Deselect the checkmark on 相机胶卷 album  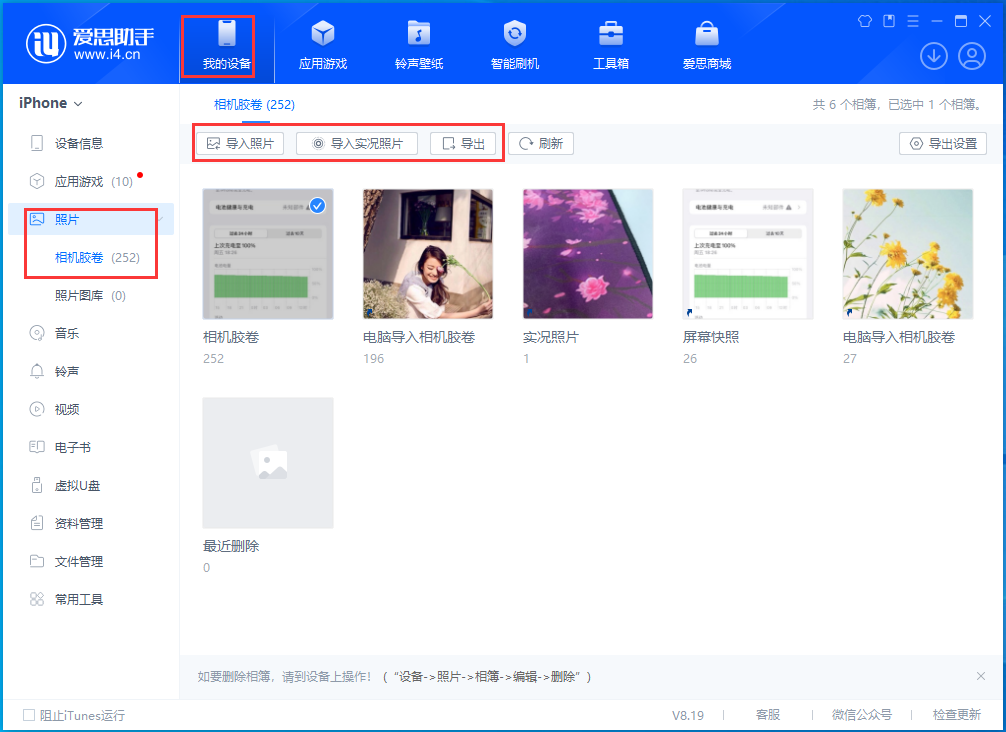[317, 206]
